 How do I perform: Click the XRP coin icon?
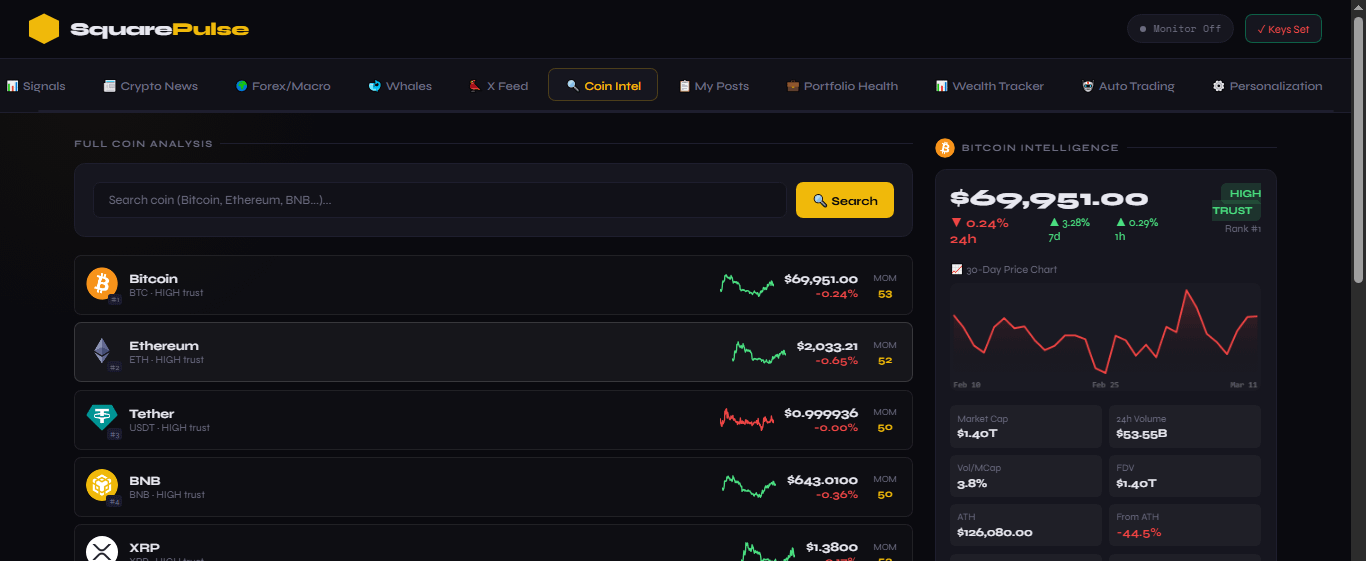pyautogui.click(x=102, y=550)
